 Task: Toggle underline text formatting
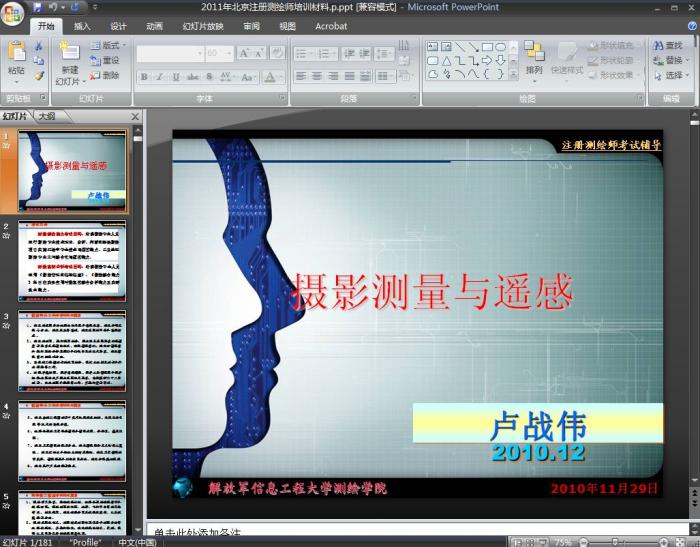click(175, 77)
